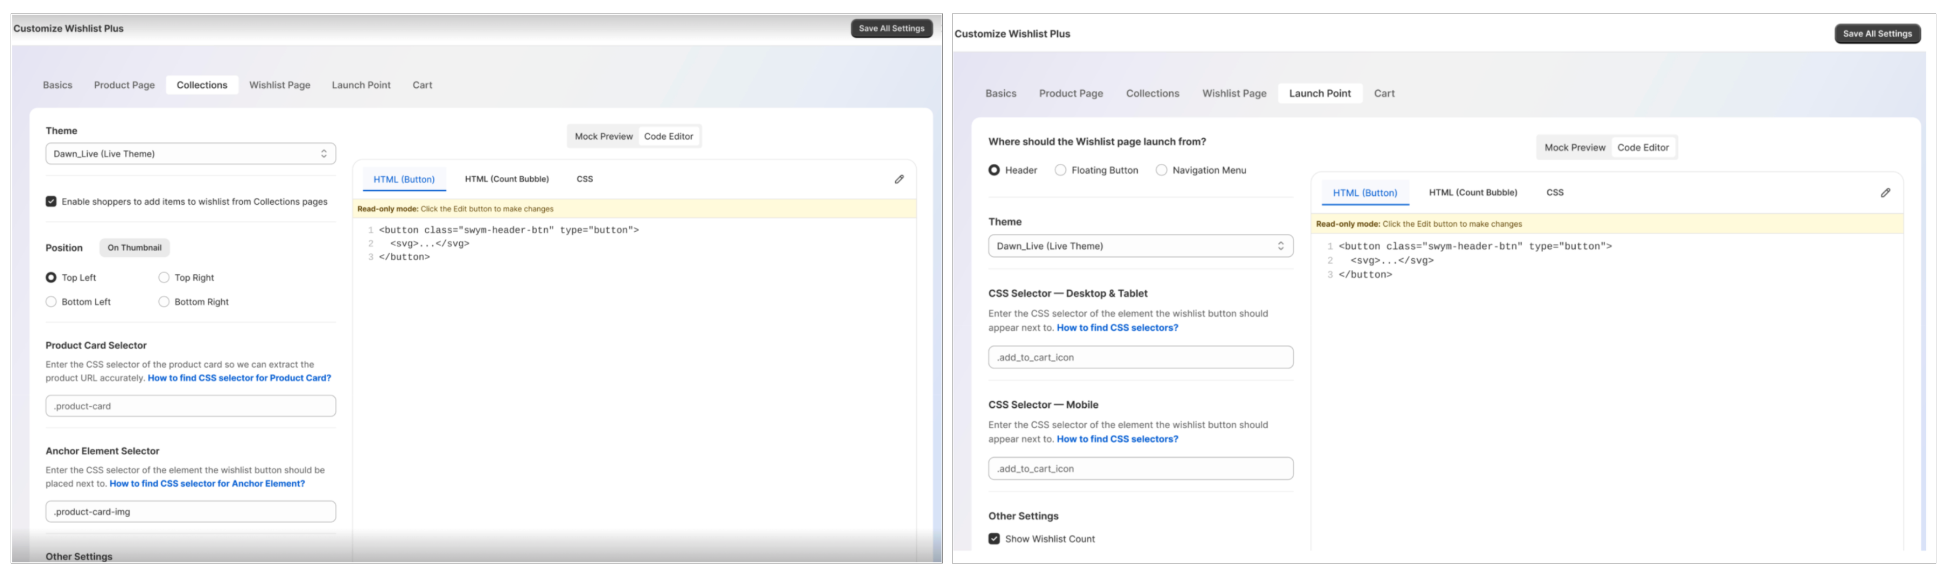Click the closing button tag line in Collections editor

click(x=404, y=257)
